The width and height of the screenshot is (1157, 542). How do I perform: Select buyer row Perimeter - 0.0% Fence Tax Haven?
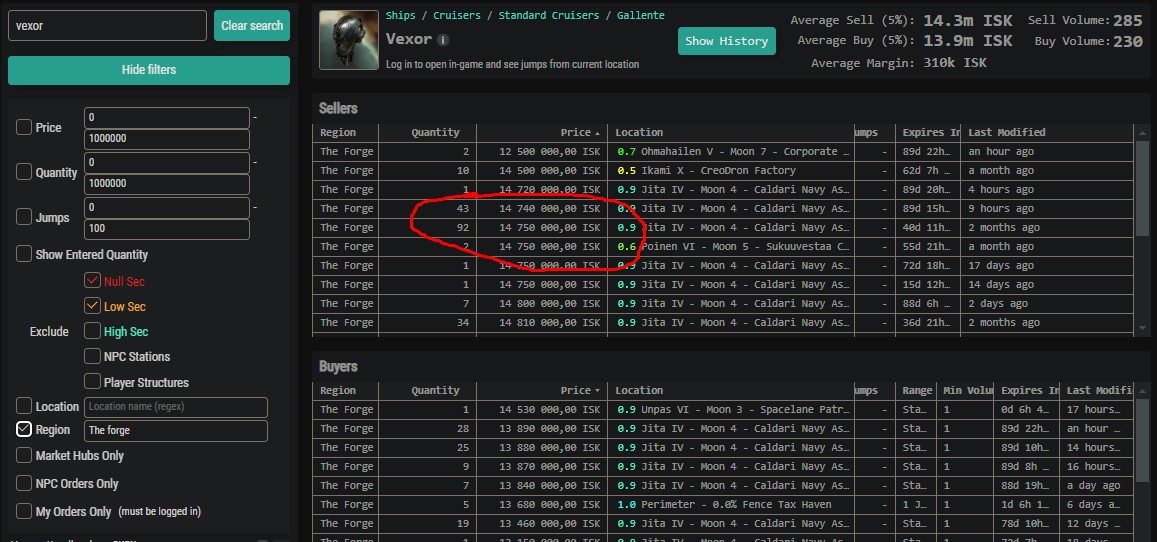(722, 505)
